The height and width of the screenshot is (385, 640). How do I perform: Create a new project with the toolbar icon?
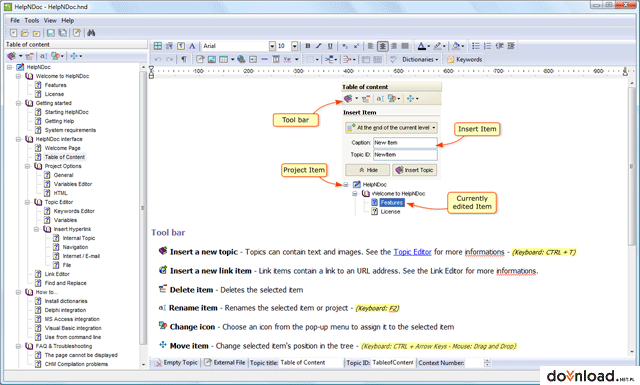coord(13,33)
